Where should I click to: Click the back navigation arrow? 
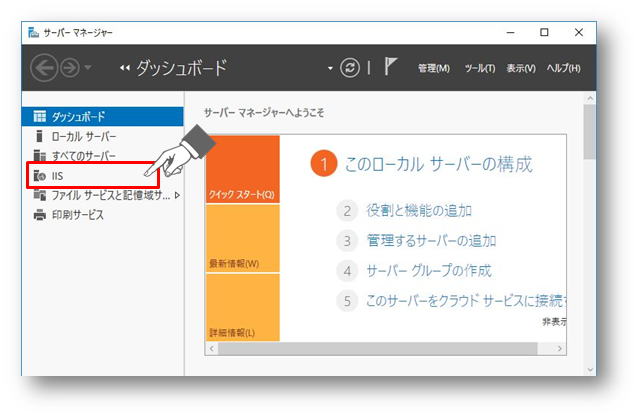pos(44,68)
